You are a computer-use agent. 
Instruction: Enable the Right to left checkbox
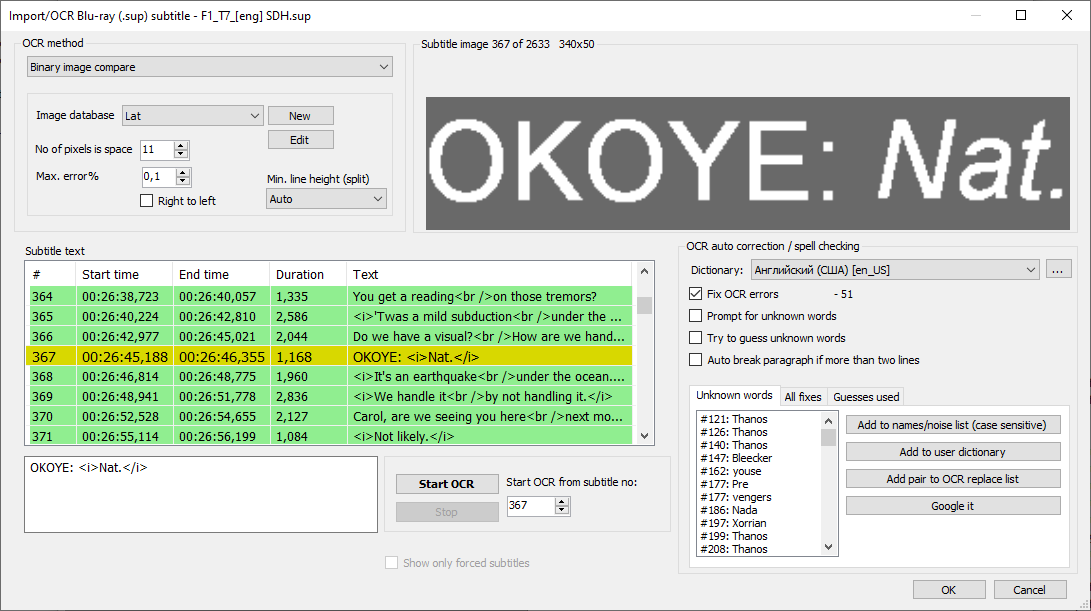point(146,200)
